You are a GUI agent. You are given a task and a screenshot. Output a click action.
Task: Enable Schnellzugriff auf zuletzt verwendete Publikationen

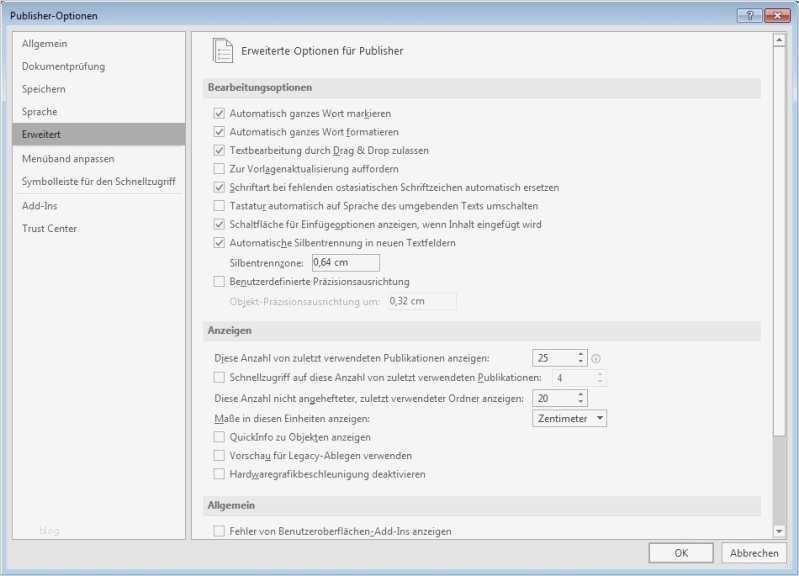219,377
